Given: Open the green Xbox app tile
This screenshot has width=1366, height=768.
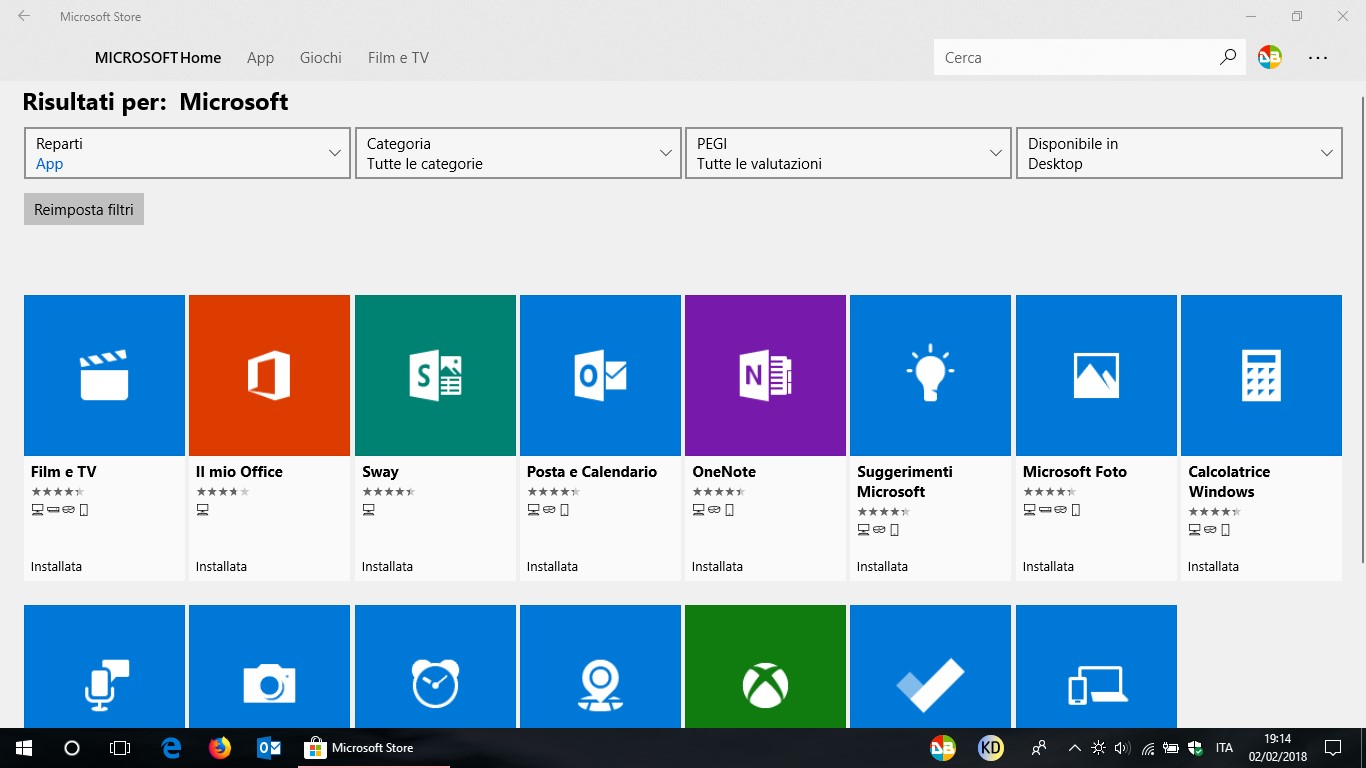Looking at the screenshot, I should [x=765, y=666].
